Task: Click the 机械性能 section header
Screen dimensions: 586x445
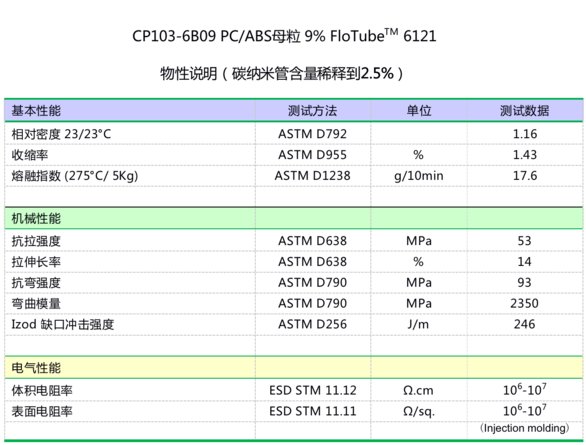Action: click(x=36, y=218)
